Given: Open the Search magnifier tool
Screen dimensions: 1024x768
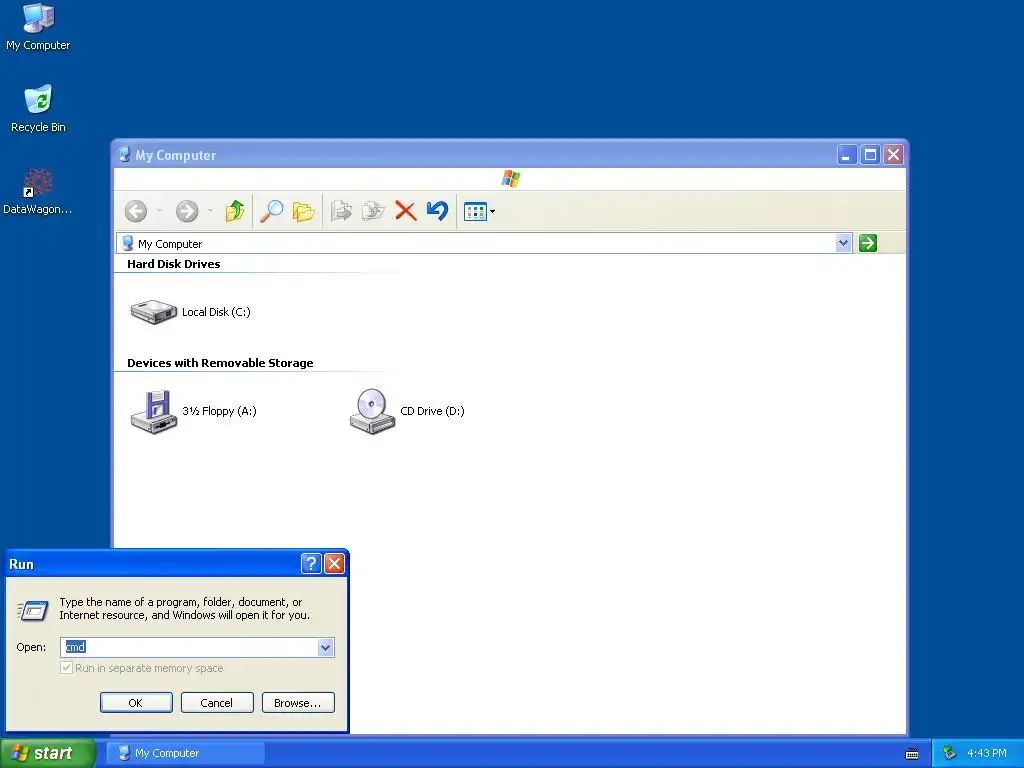Looking at the screenshot, I should pyautogui.click(x=271, y=211).
